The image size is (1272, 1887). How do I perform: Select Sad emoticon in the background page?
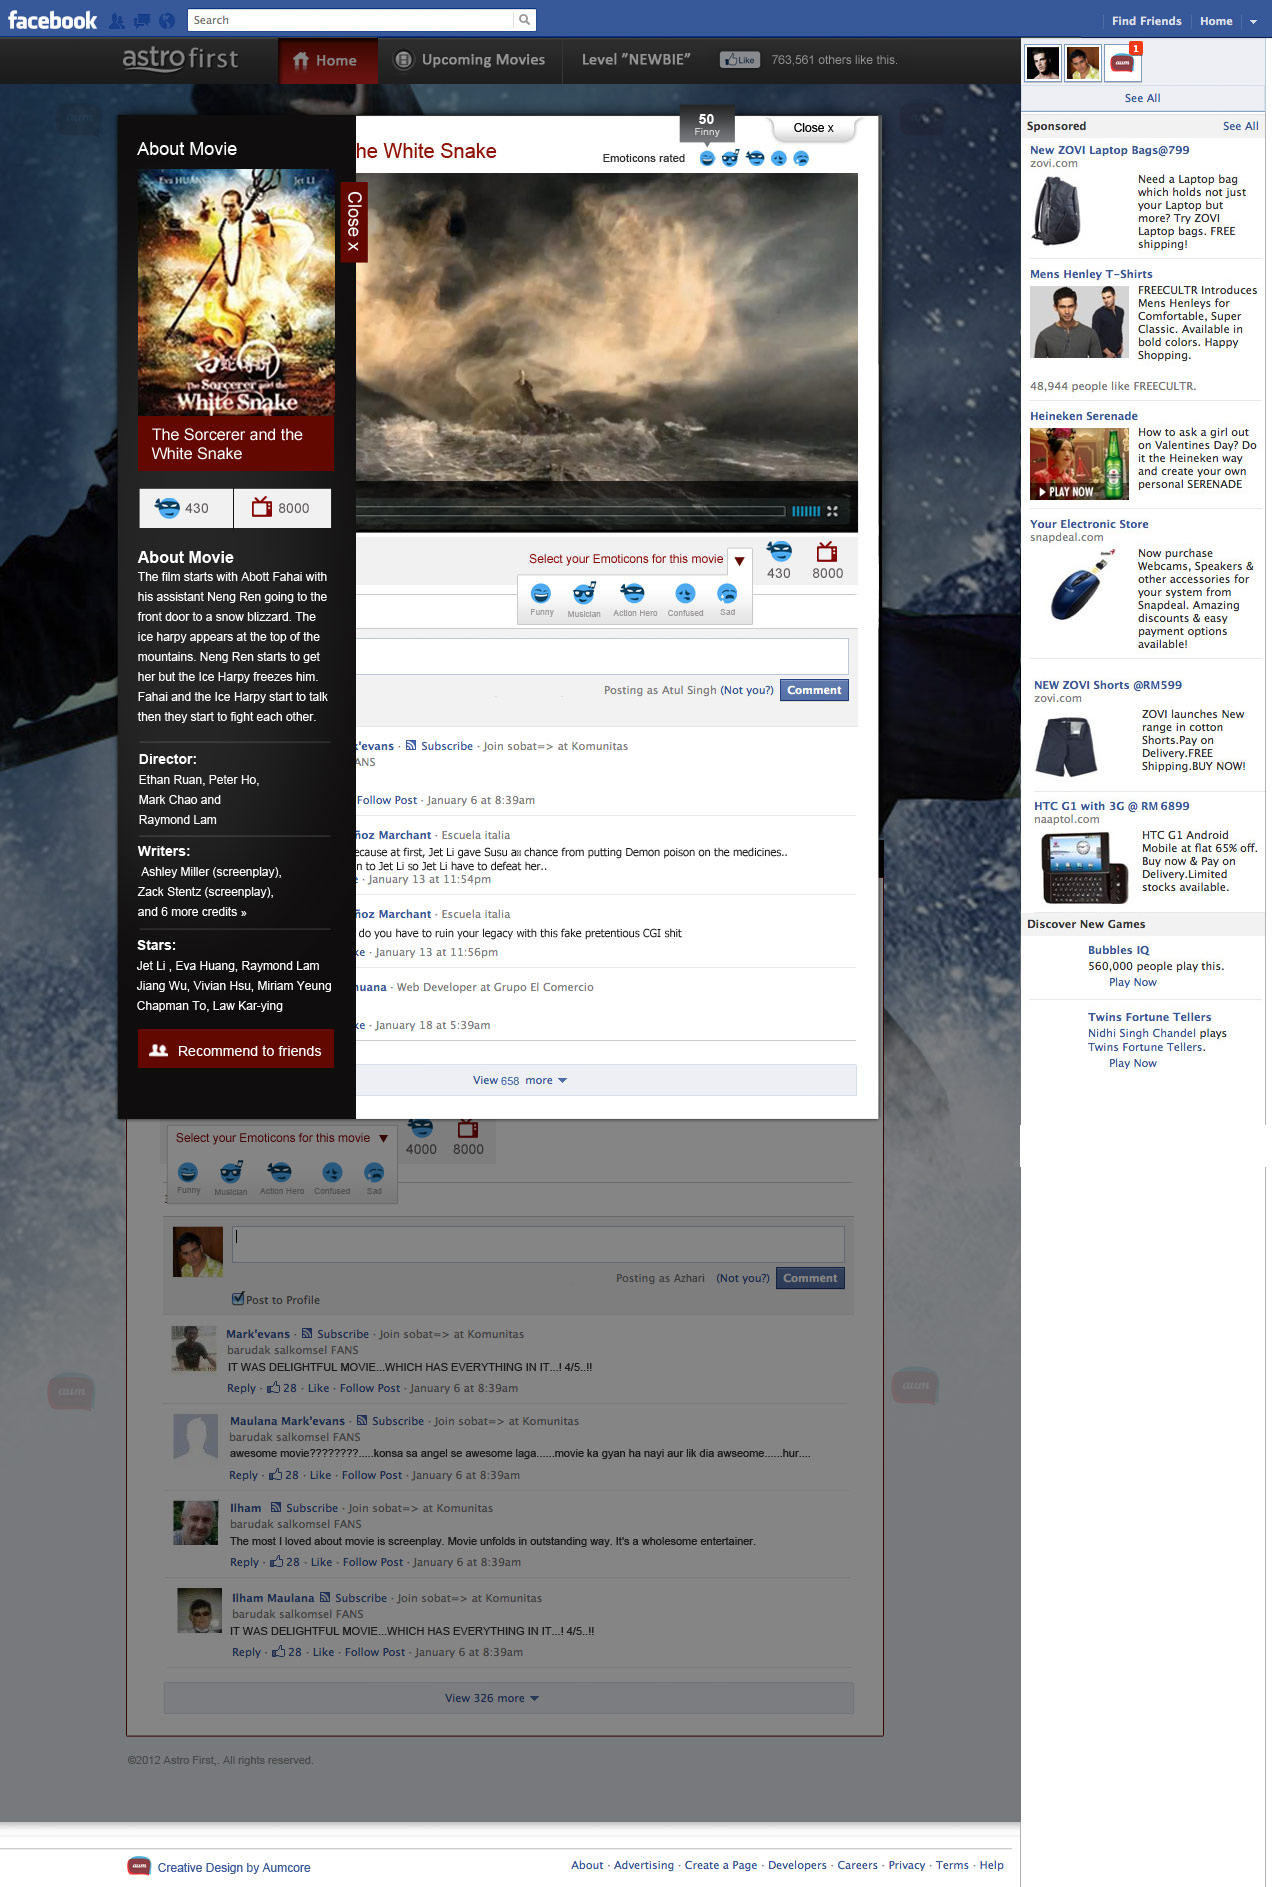coord(374,1172)
